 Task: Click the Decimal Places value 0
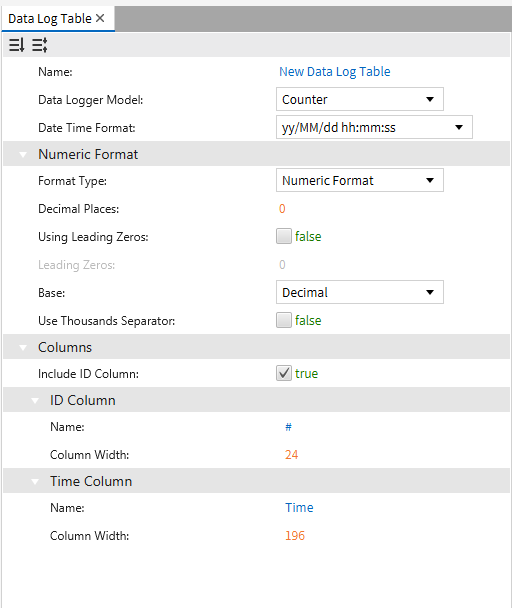coord(282,209)
